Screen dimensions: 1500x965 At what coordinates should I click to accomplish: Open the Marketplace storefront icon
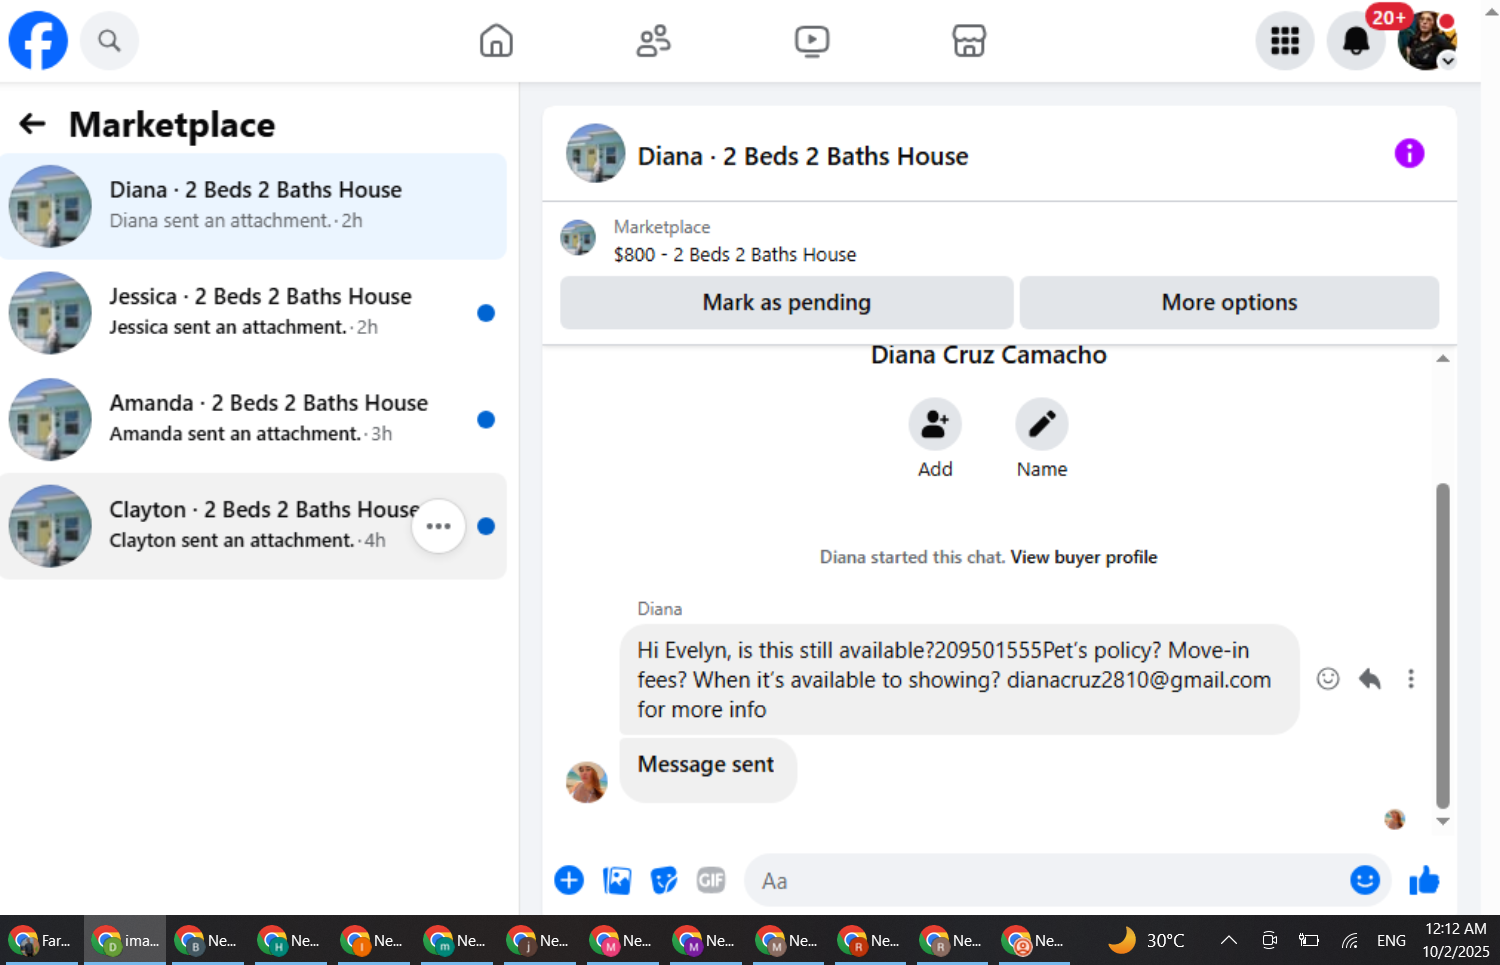pyautogui.click(x=969, y=41)
